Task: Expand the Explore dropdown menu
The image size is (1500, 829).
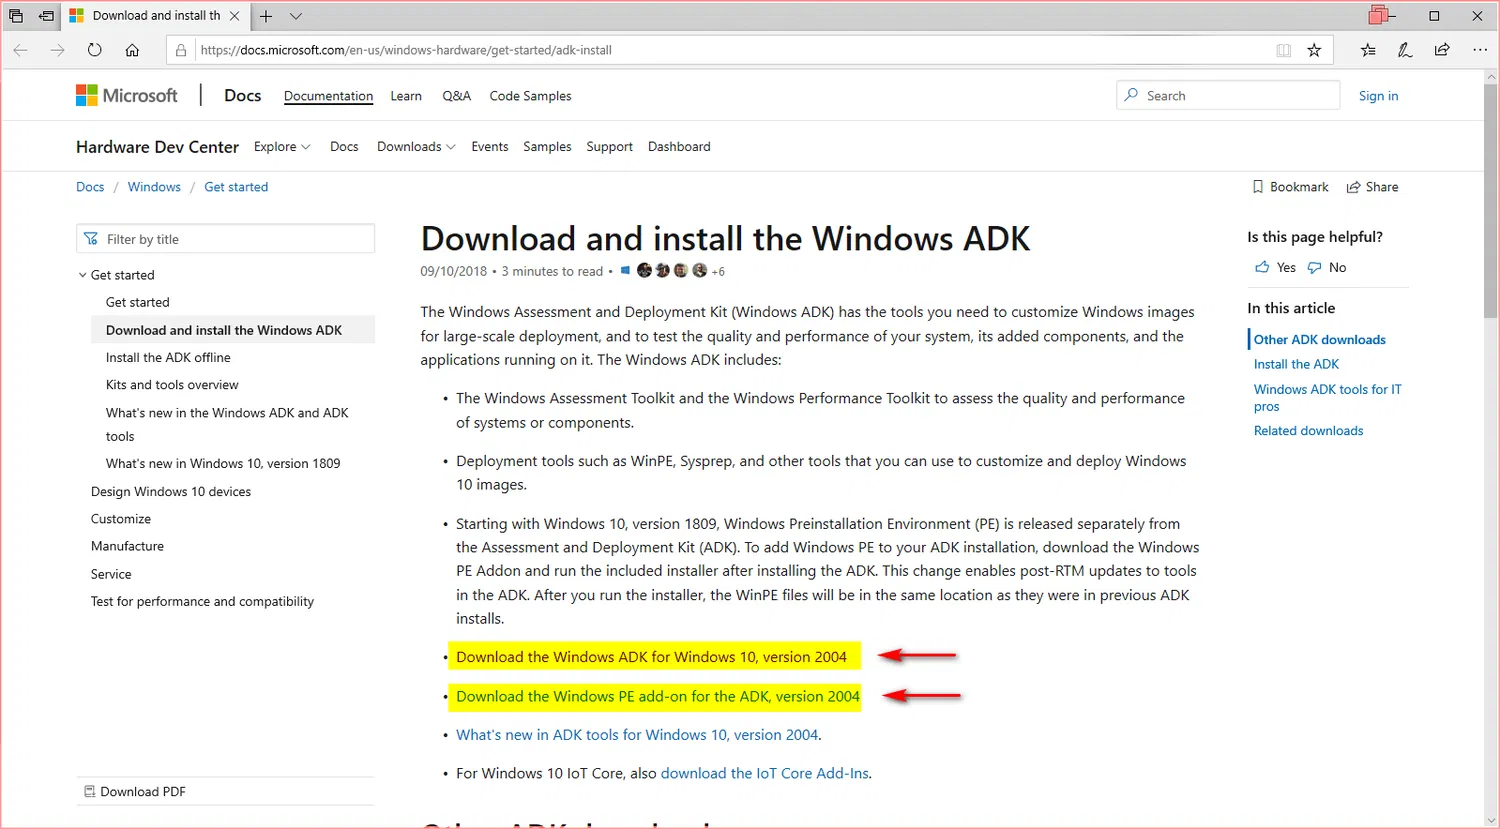Action: point(282,146)
